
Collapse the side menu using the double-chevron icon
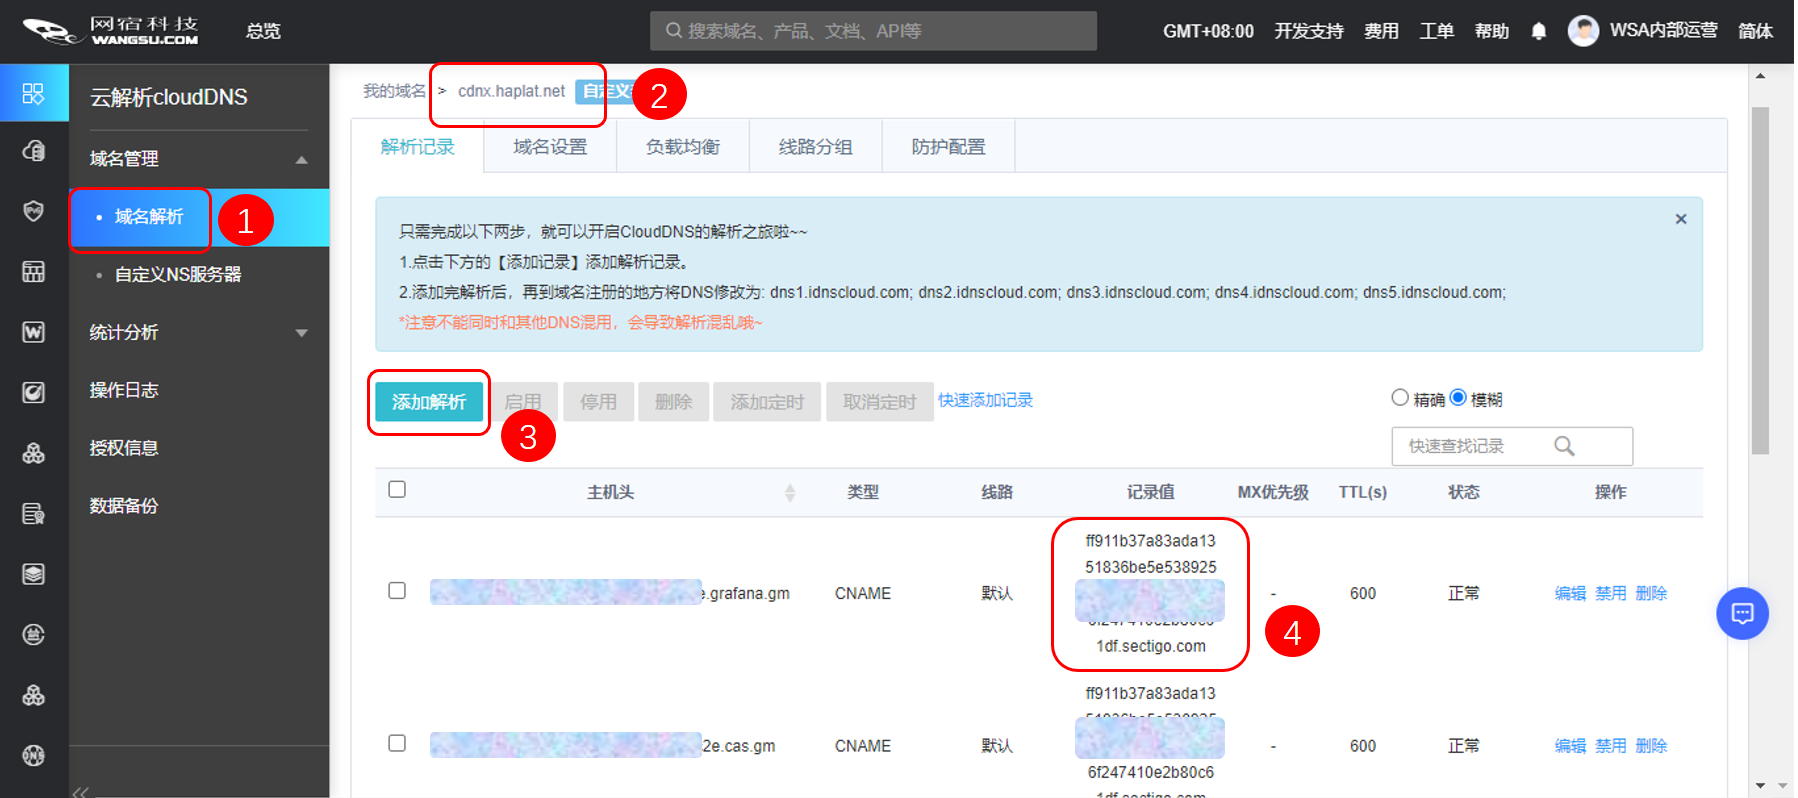pyautogui.click(x=80, y=792)
